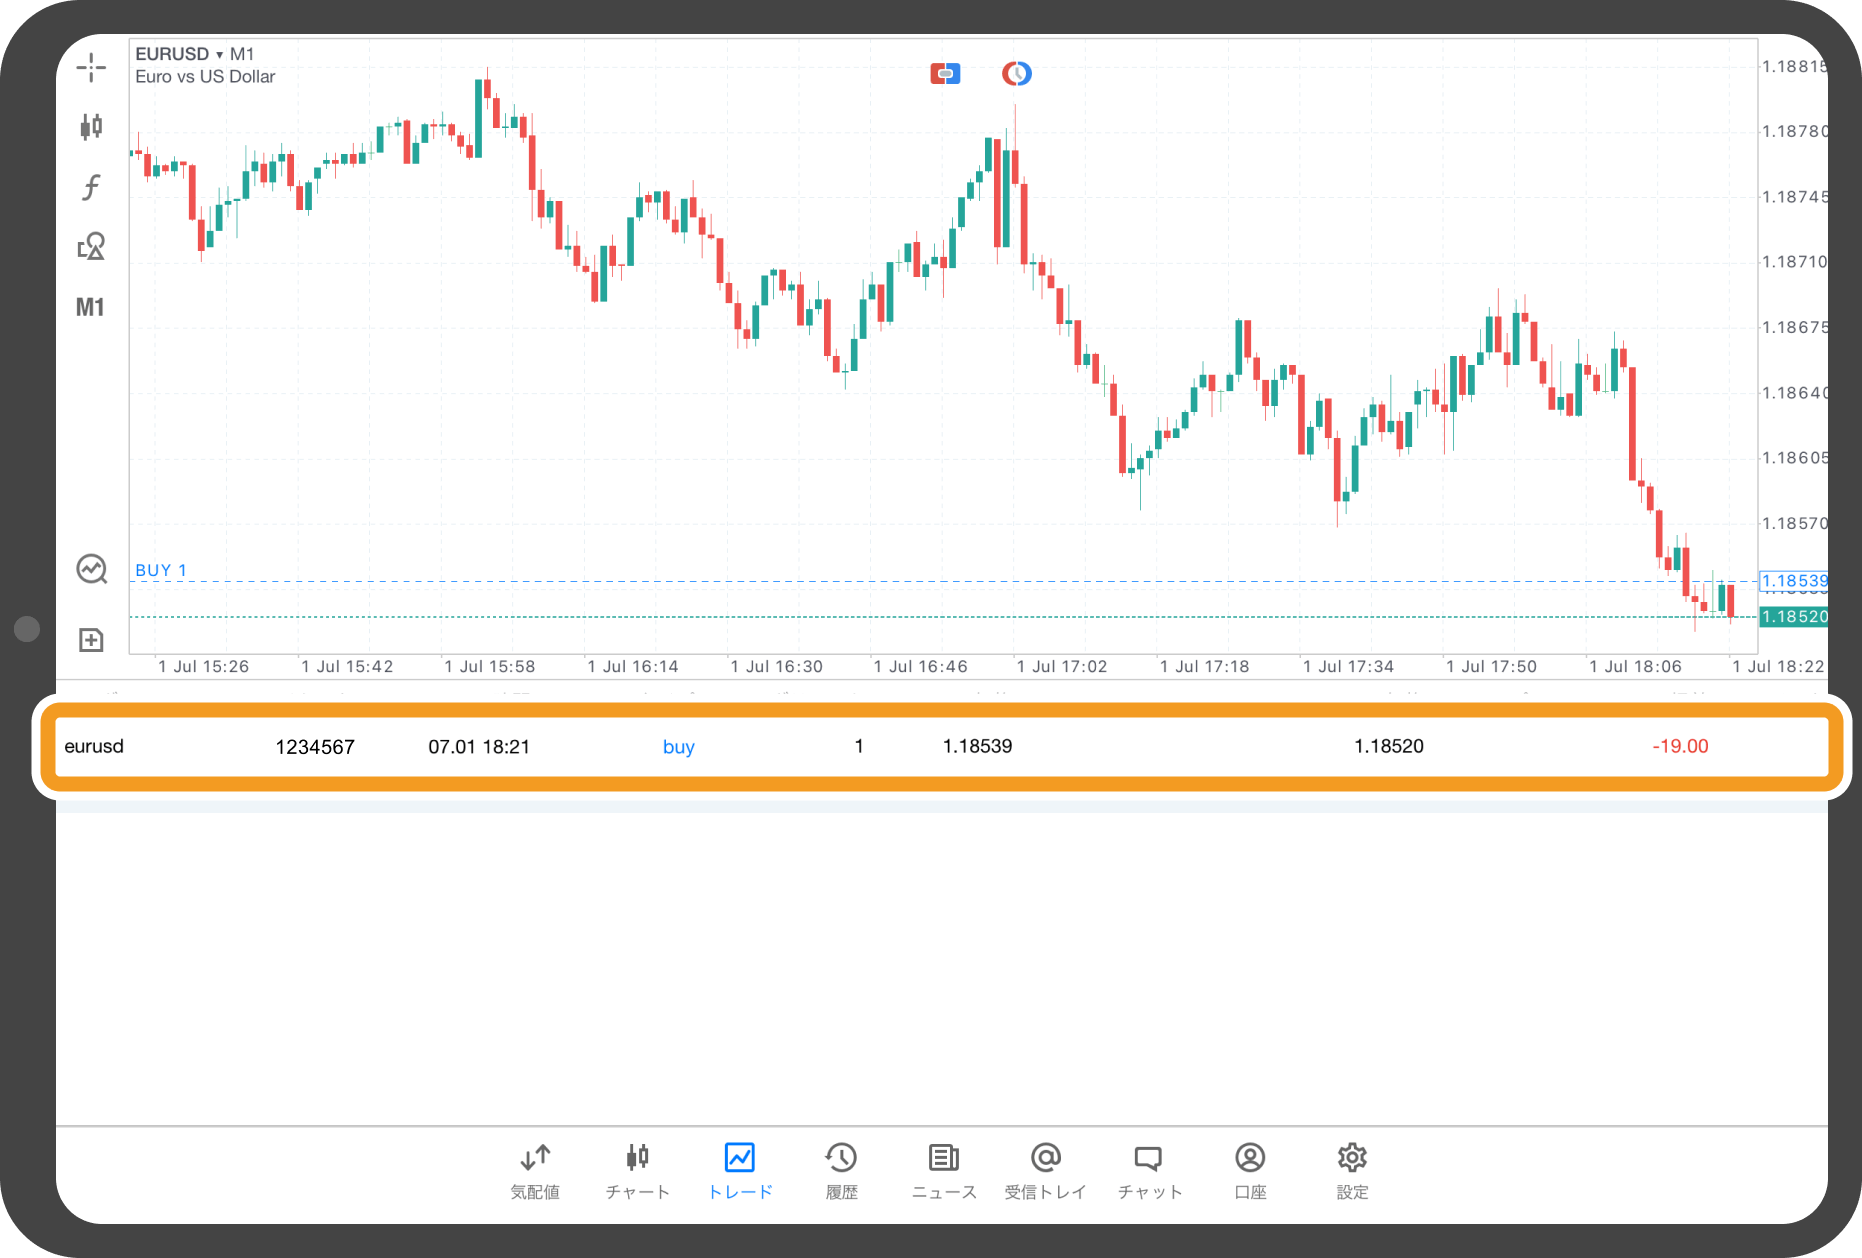
Task: Open the drawing objects shapes tool
Action: 91,246
